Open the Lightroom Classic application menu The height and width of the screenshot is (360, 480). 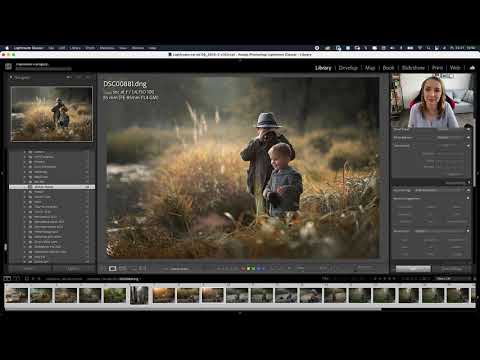(x=29, y=48)
